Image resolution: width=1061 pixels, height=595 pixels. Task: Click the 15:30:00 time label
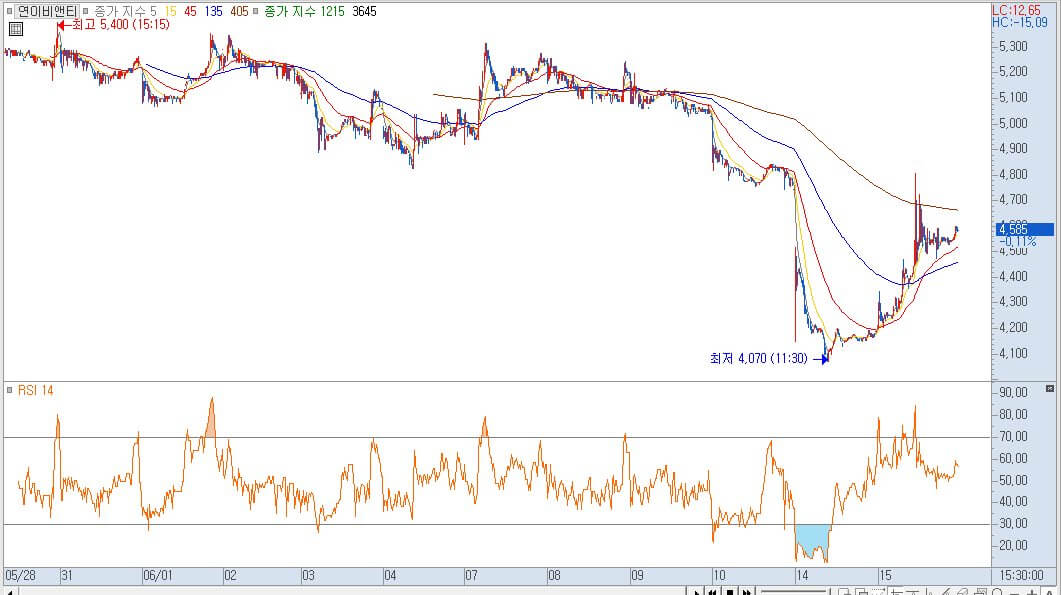pyautogui.click(x=1022, y=575)
